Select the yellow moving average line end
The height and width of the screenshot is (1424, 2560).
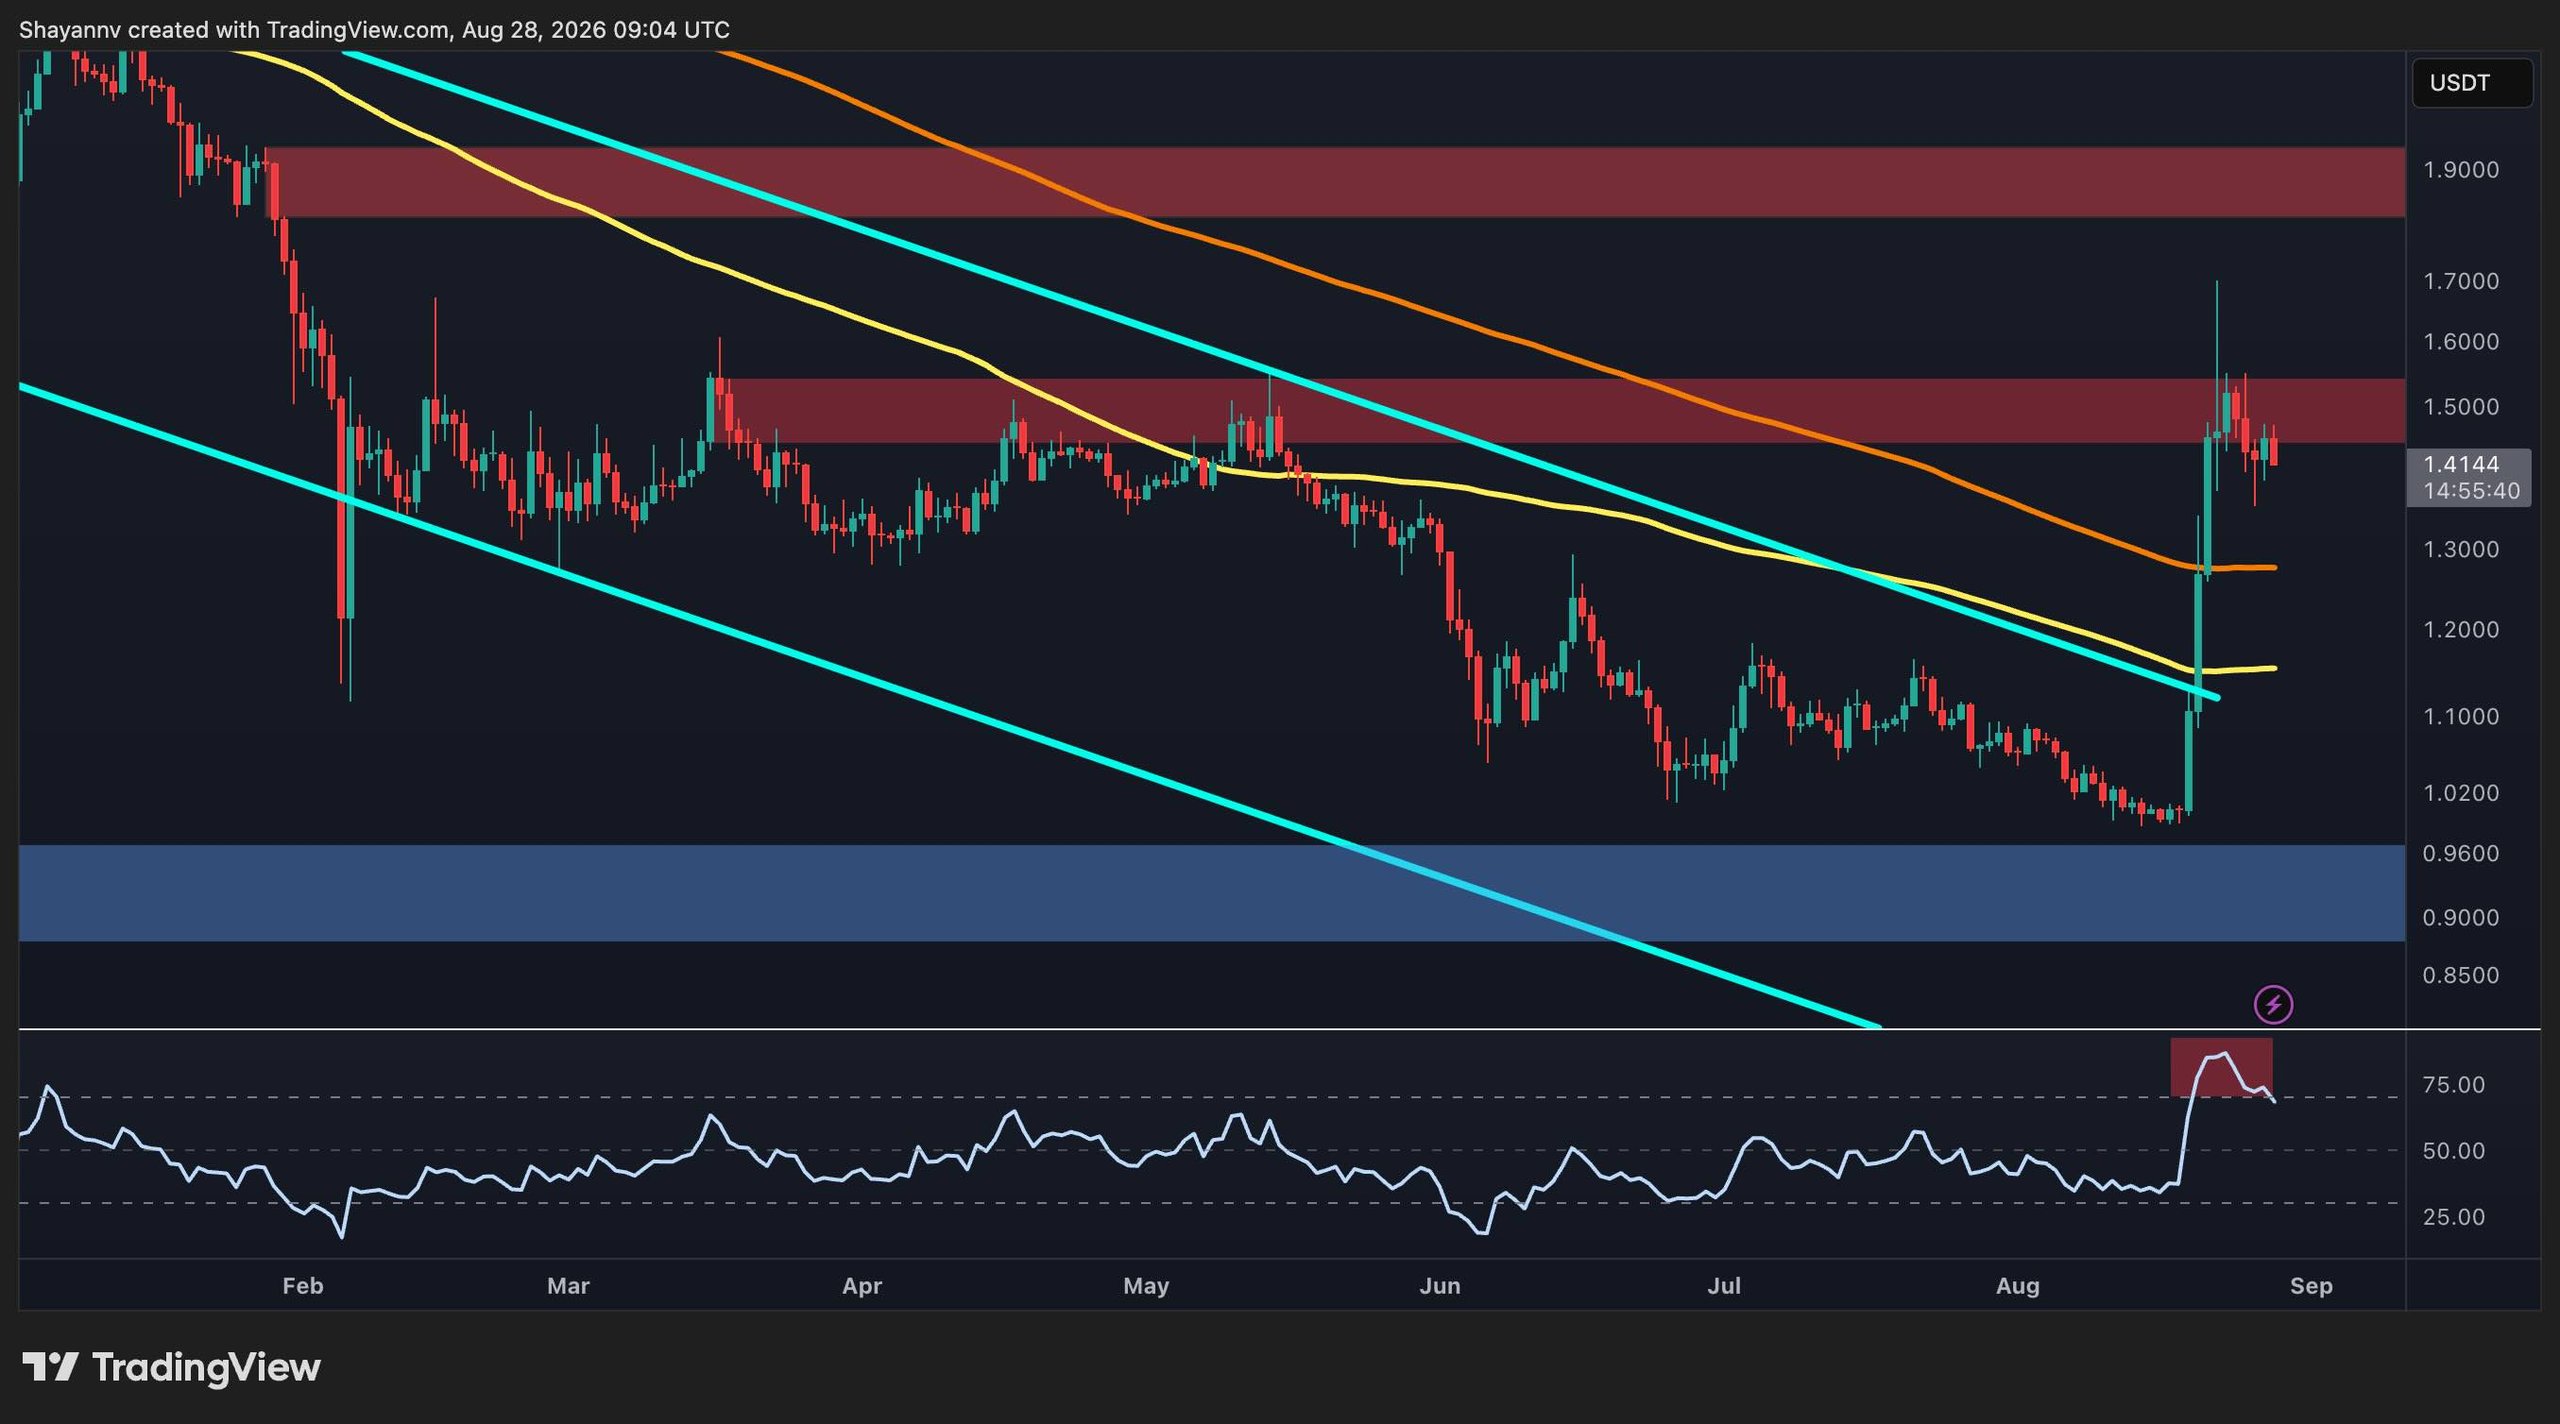2274,668
